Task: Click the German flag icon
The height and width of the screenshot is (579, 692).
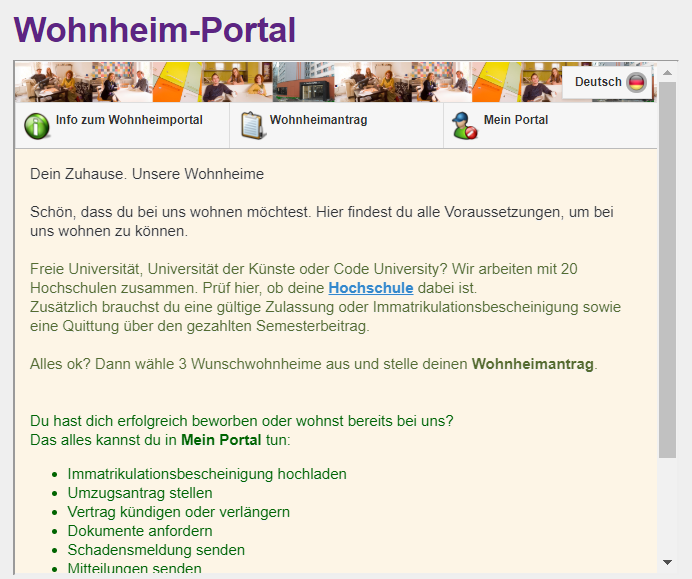Action: pos(636,82)
